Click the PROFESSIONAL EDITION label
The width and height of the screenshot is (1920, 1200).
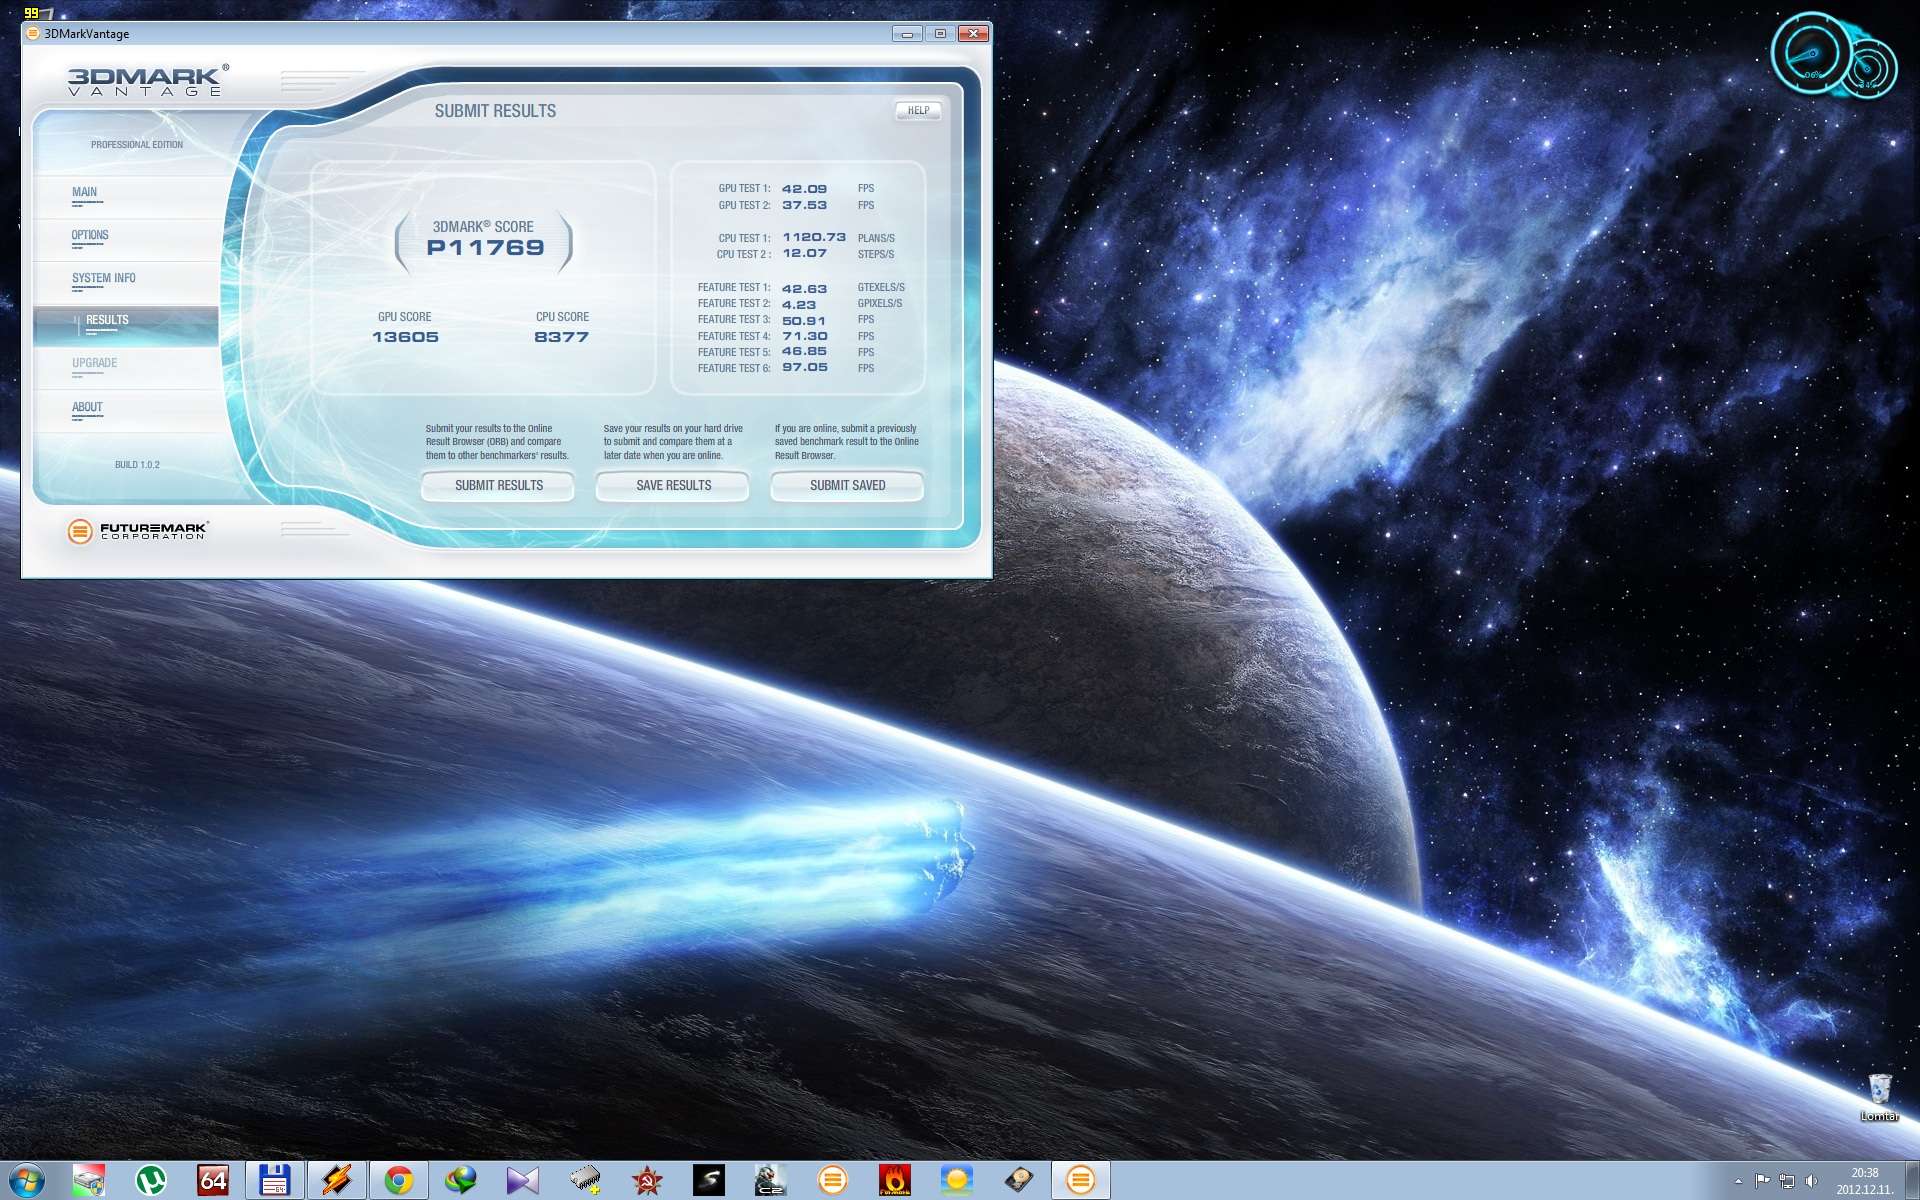[x=137, y=145]
